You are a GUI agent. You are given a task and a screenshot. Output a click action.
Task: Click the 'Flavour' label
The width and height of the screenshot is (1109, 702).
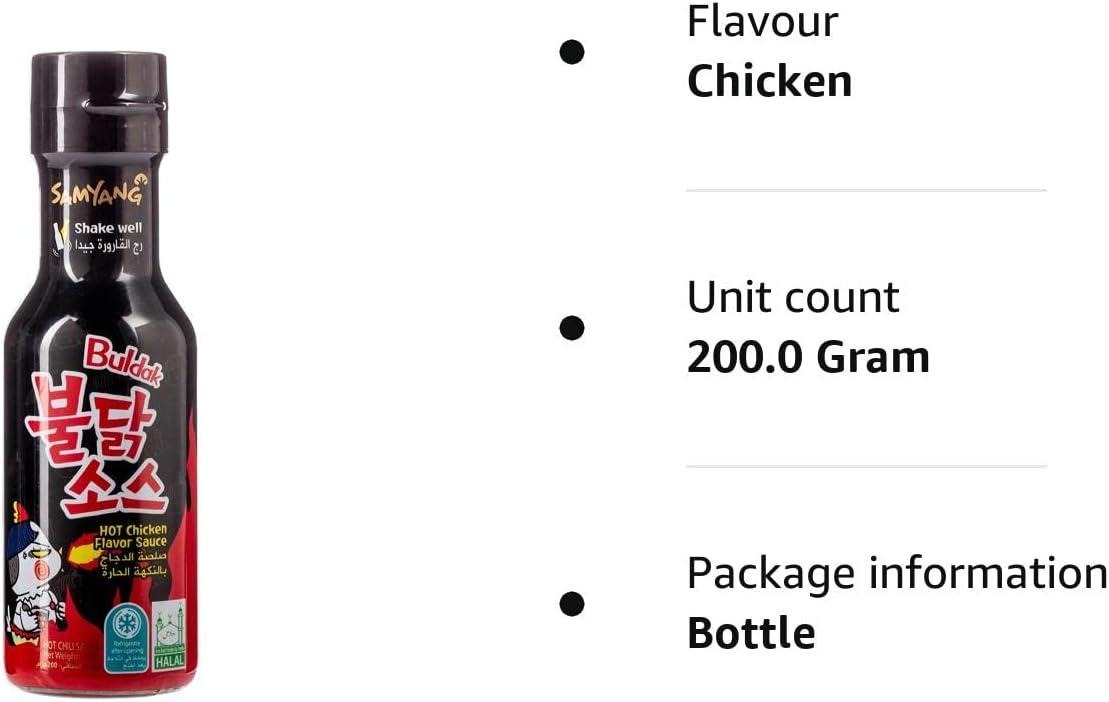(x=763, y=21)
